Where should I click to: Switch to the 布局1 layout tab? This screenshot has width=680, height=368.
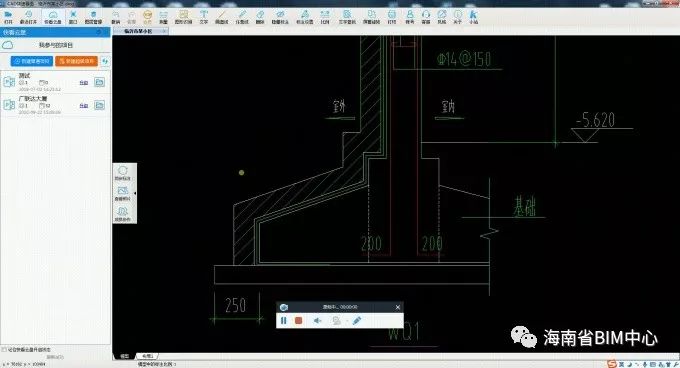coord(147,356)
